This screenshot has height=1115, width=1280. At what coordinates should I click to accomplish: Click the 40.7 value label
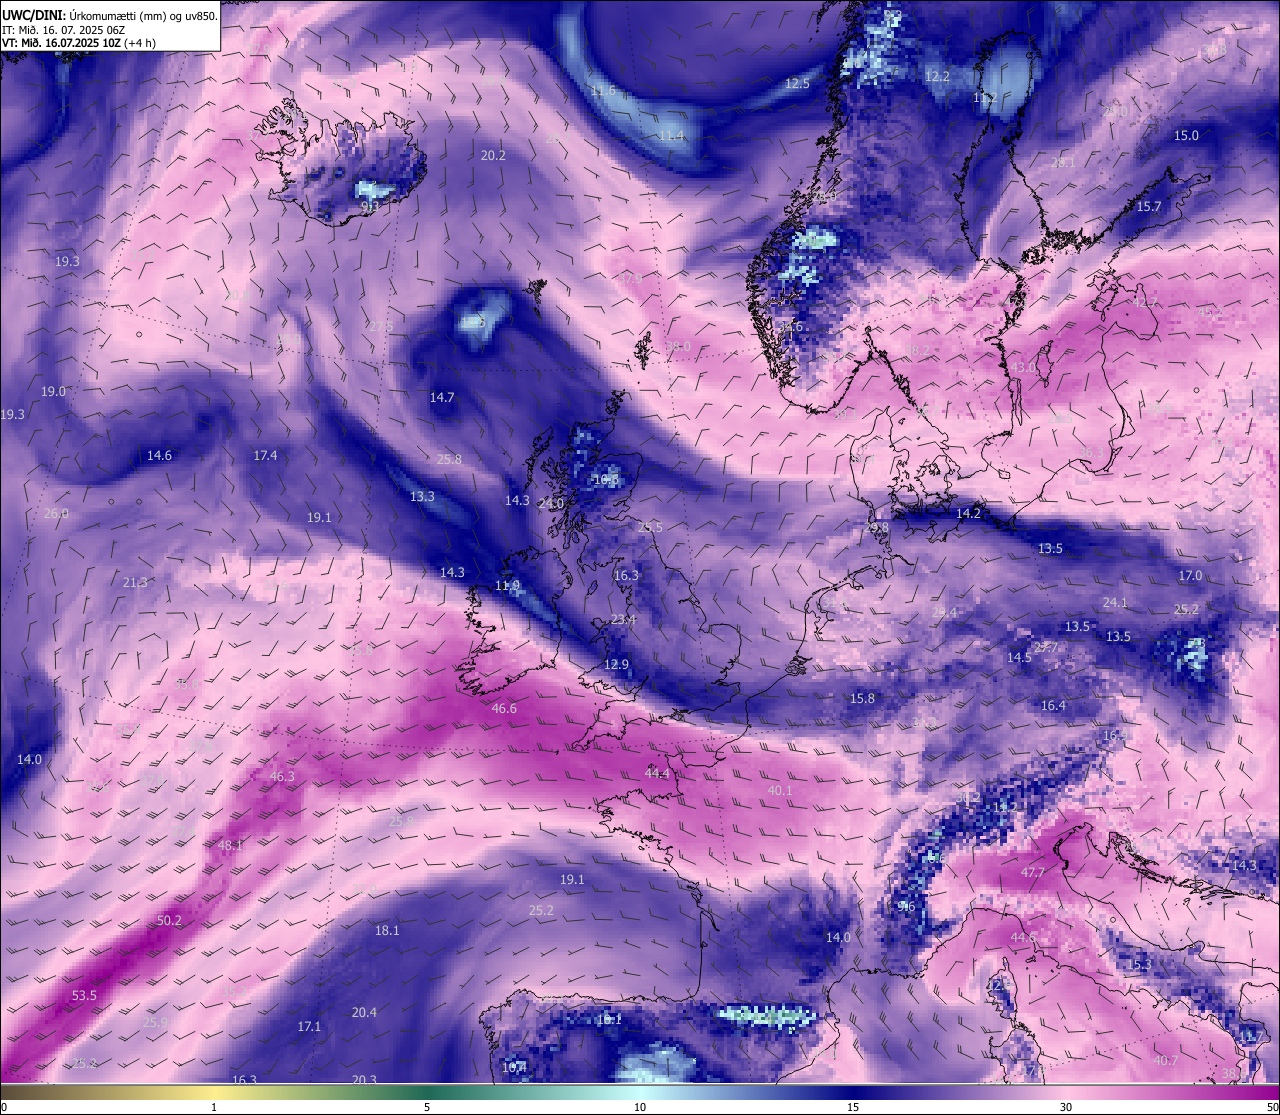tap(1165, 1060)
